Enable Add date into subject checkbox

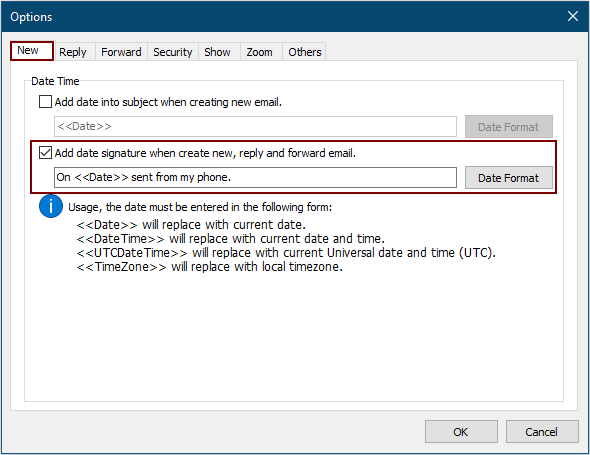coord(45,102)
